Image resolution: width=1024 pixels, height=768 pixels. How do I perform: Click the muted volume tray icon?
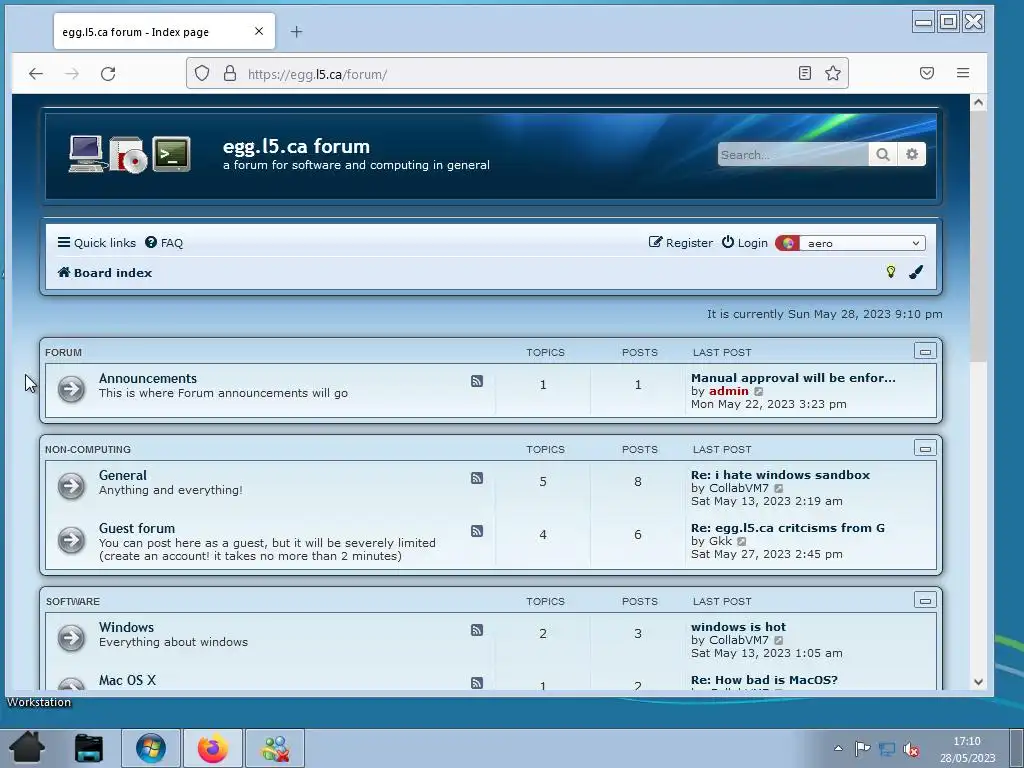[x=911, y=749]
